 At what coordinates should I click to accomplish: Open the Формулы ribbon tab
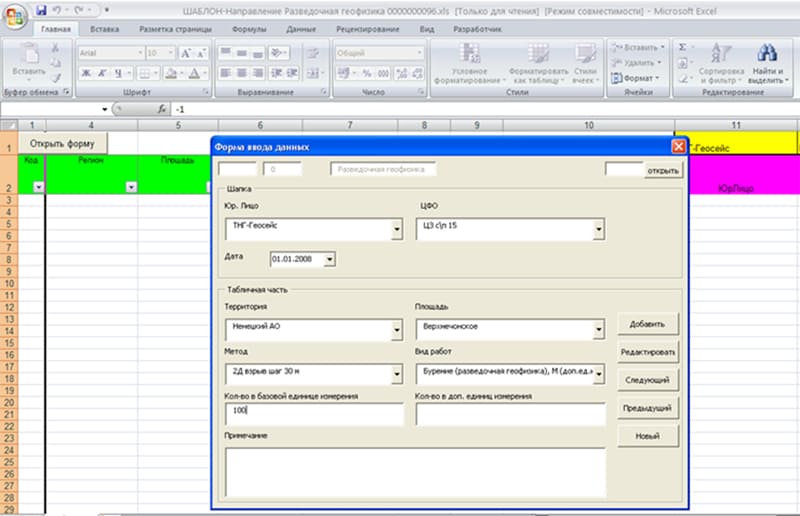(x=249, y=30)
